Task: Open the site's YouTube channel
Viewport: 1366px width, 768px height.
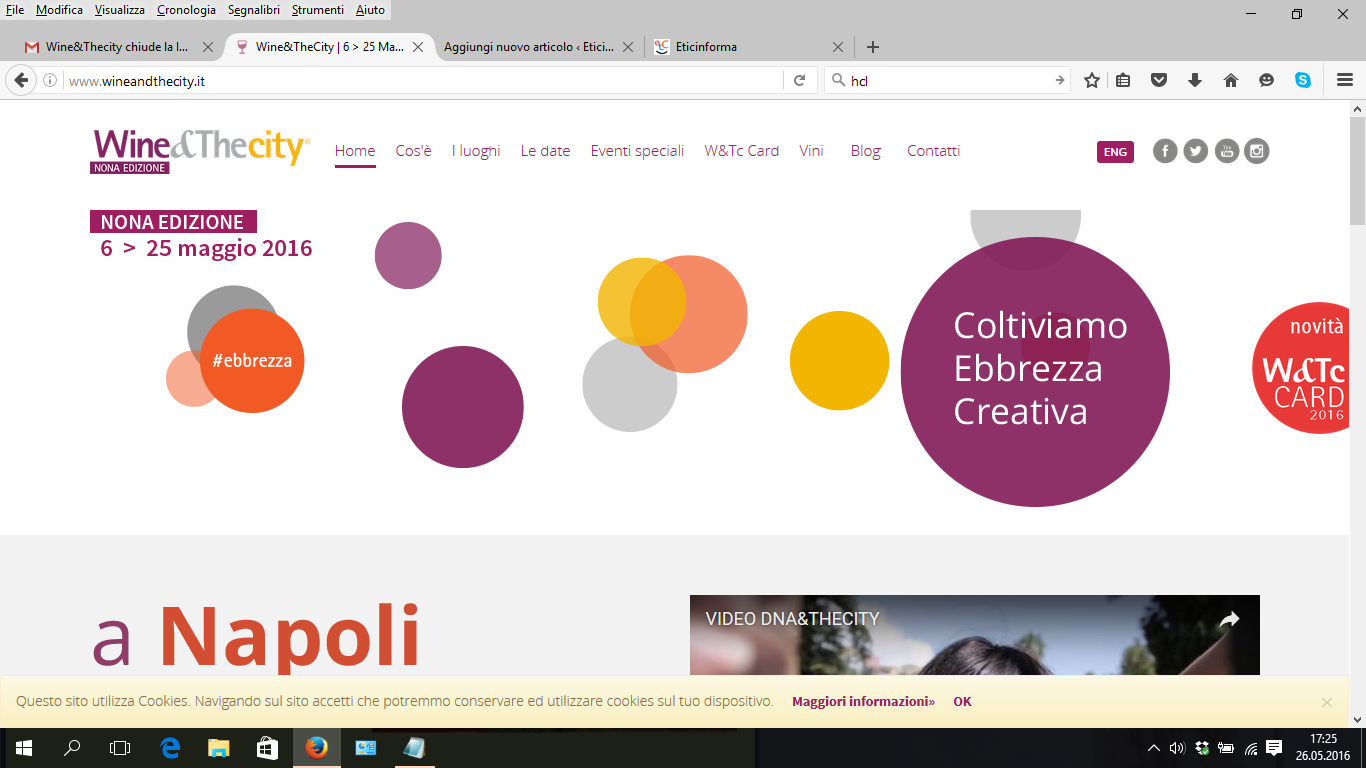Action: [1227, 151]
